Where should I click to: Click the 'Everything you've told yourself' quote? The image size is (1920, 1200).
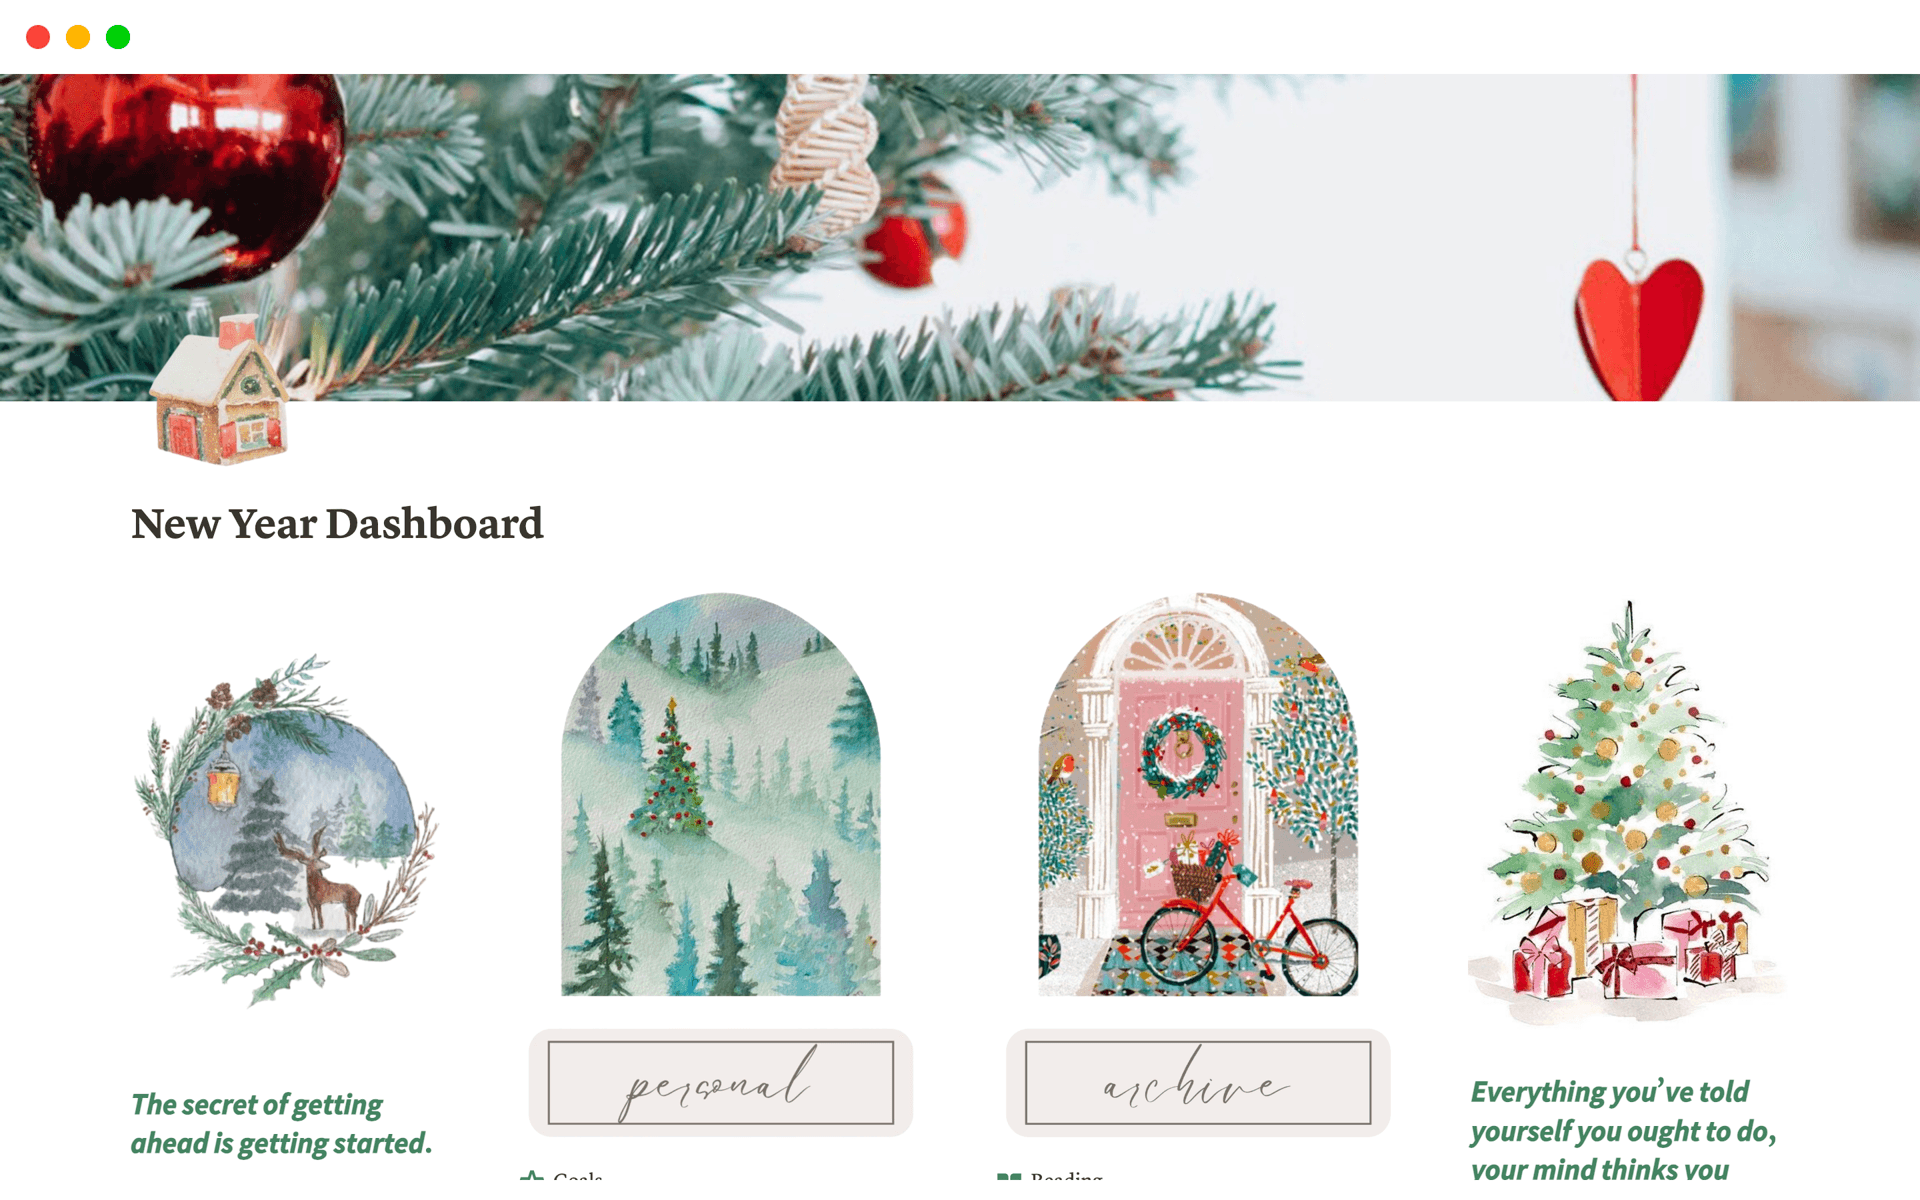click(x=1623, y=1130)
